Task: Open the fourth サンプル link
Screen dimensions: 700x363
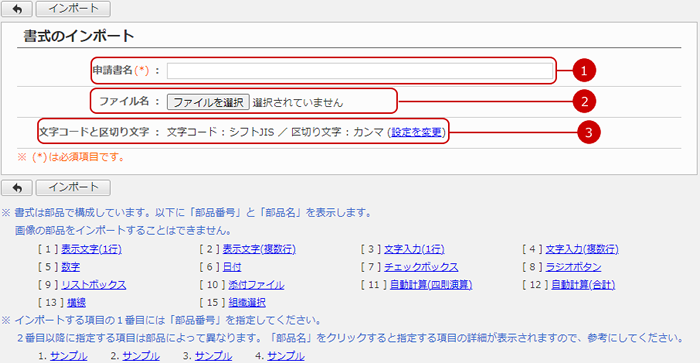Action: click(286, 356)
